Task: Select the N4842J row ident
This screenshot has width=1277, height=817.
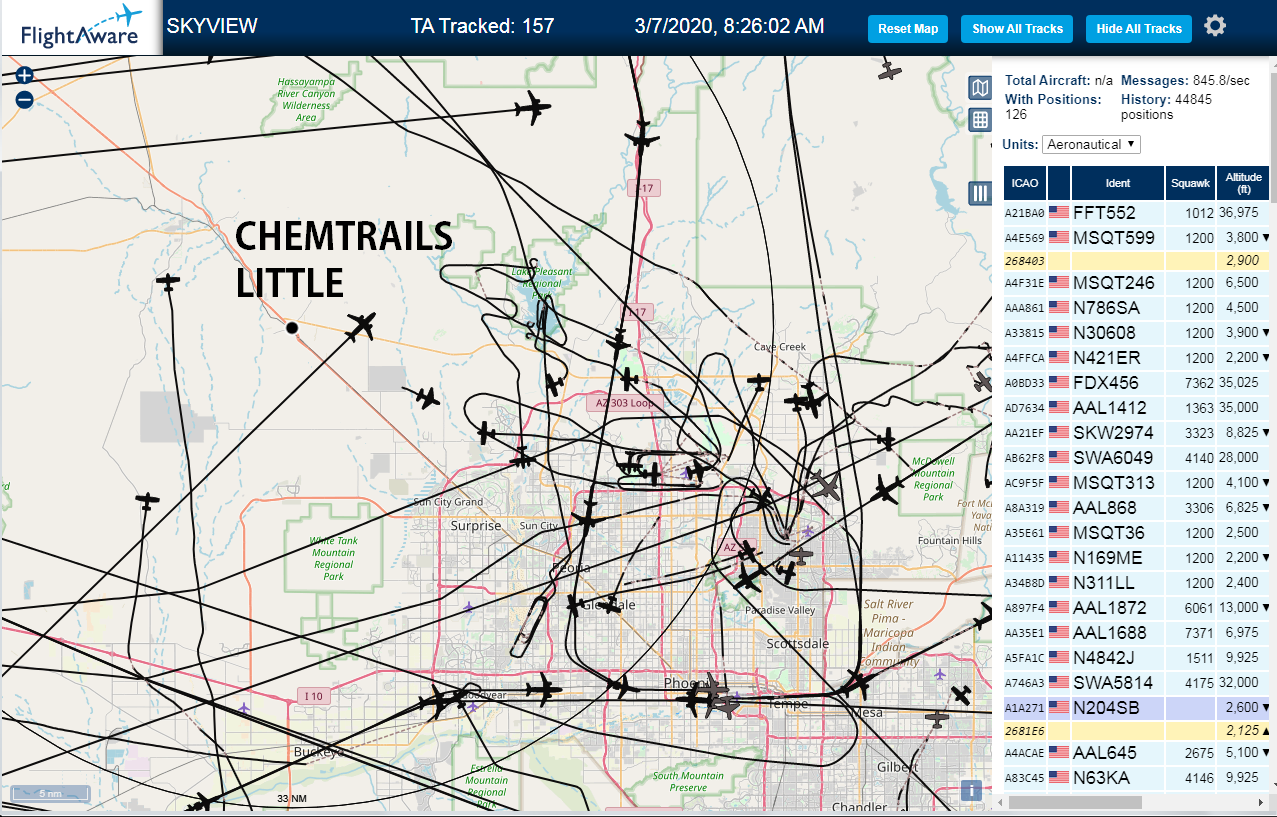Action: point(1104,657)
